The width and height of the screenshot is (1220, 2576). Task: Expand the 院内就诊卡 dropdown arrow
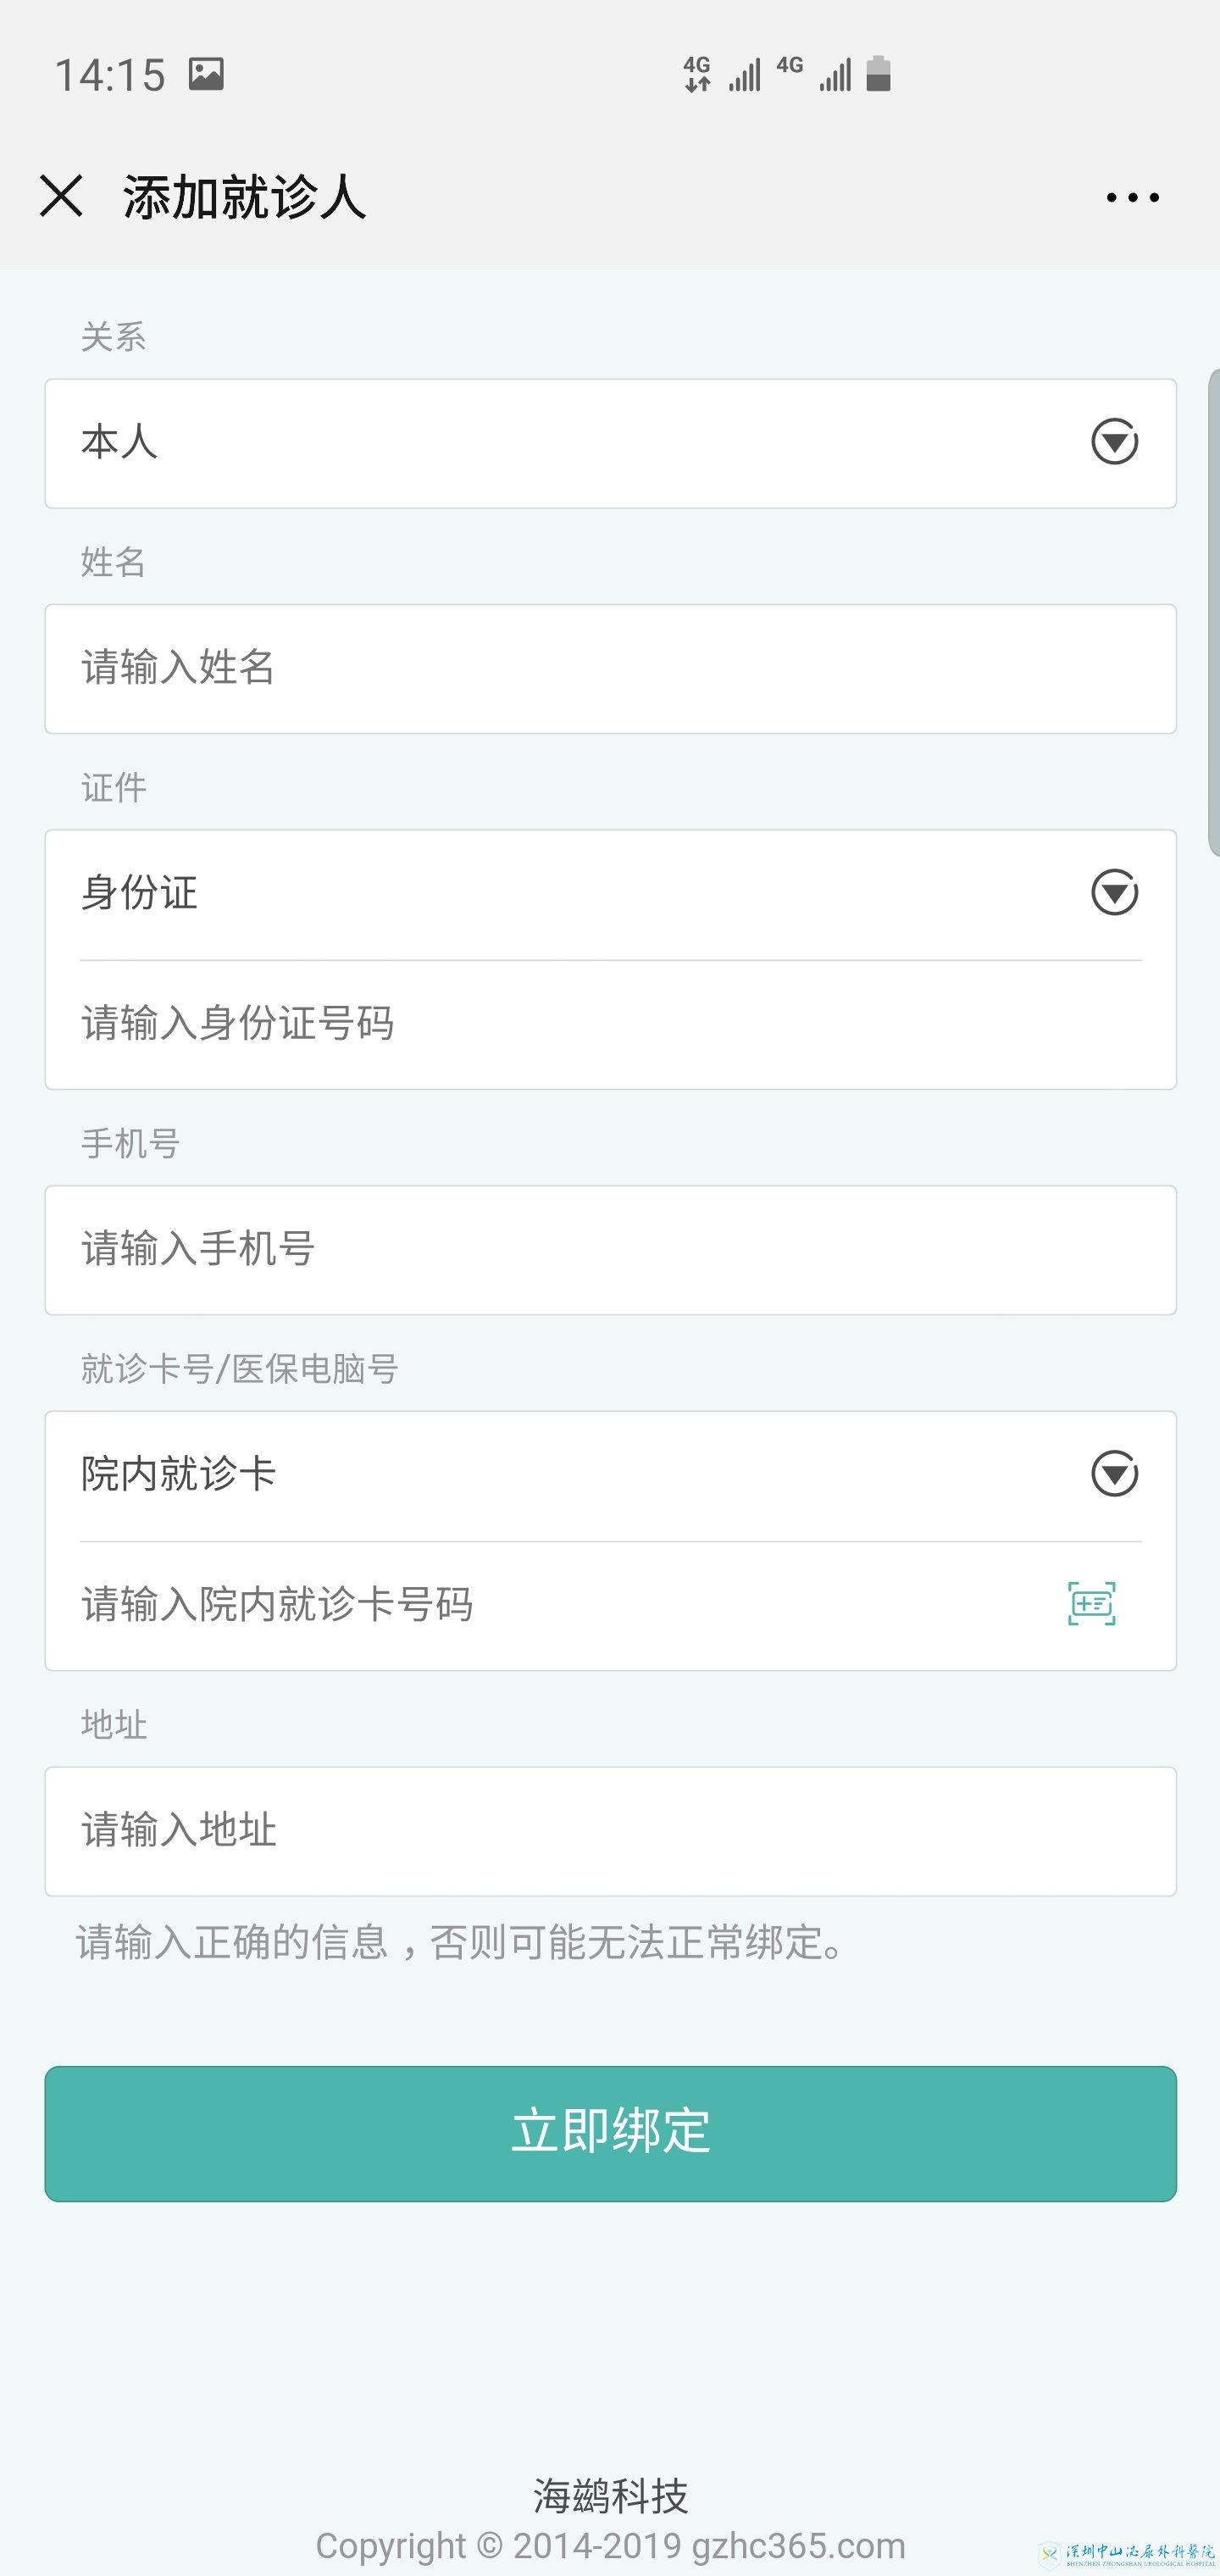click(x=1114, y=1474)
